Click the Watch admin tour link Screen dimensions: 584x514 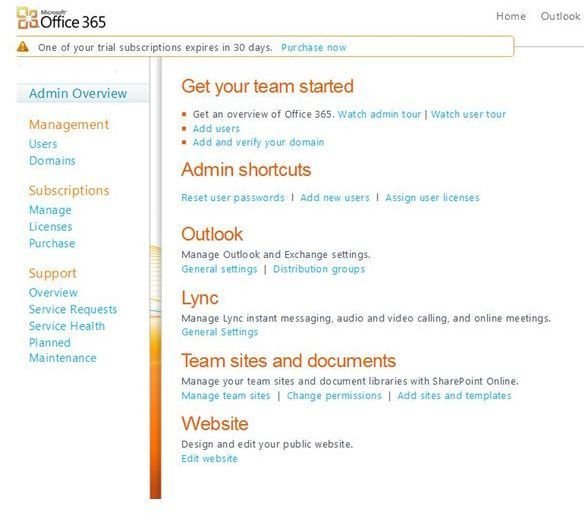379,114
